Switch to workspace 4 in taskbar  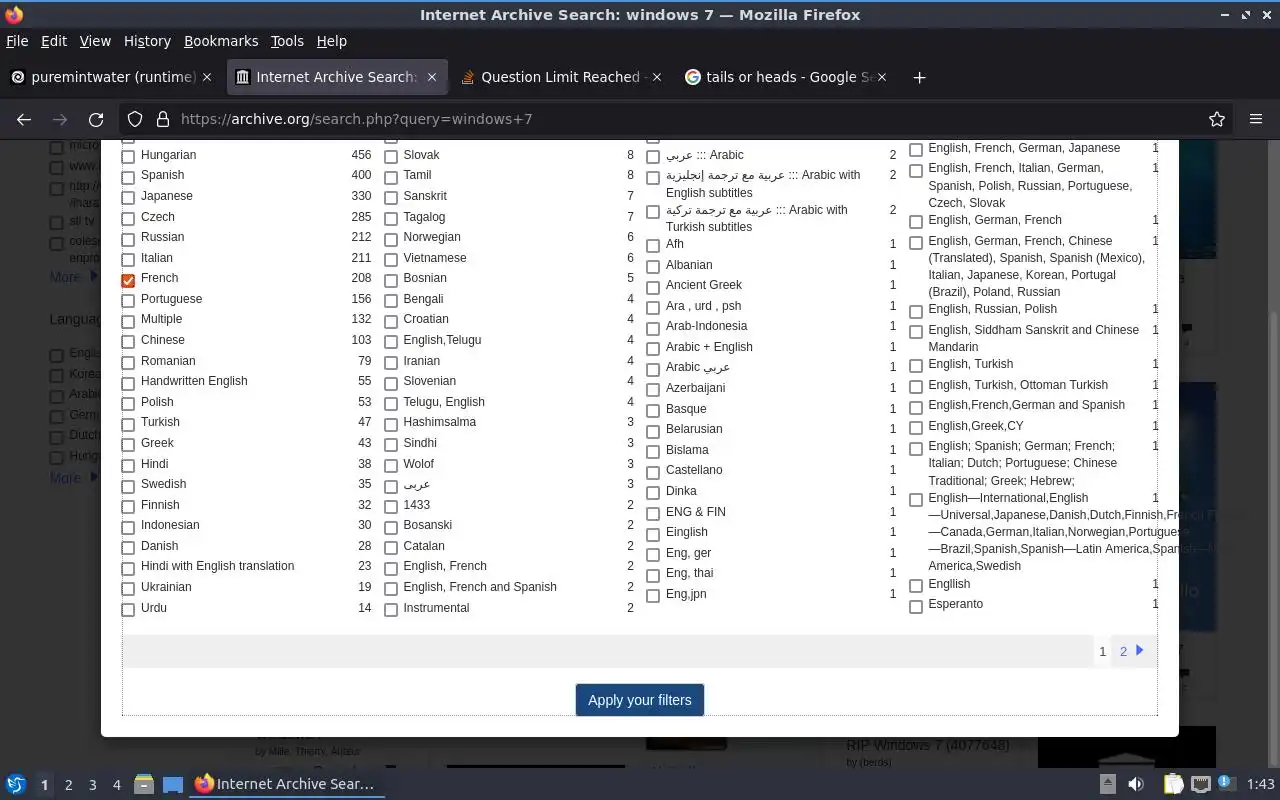click(117, 785)
